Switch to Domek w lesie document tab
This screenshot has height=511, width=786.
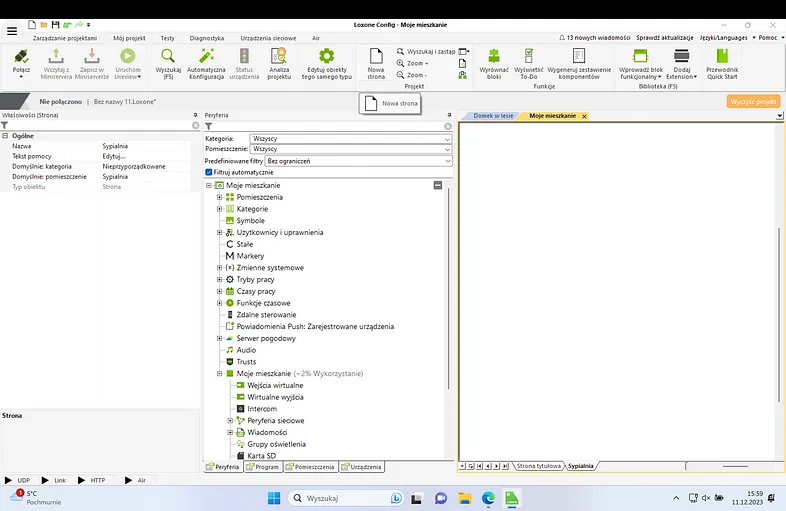493,116
